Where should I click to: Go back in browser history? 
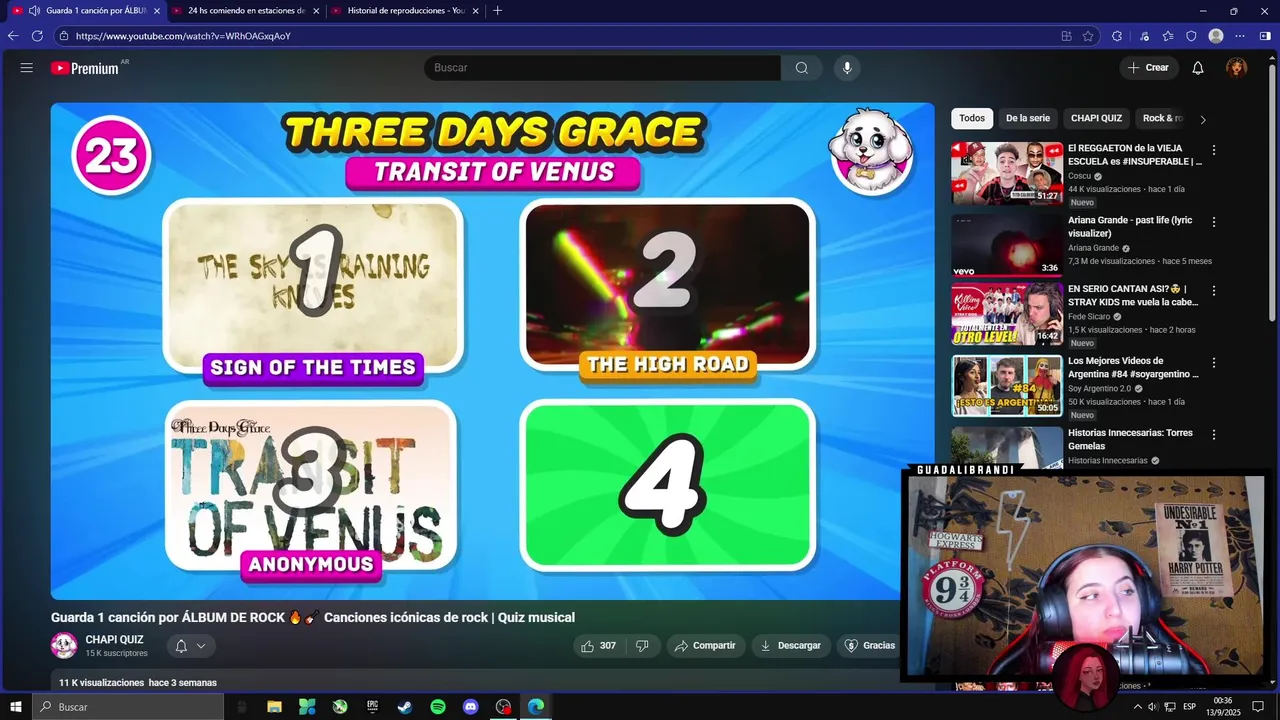(x=13, y=36)
